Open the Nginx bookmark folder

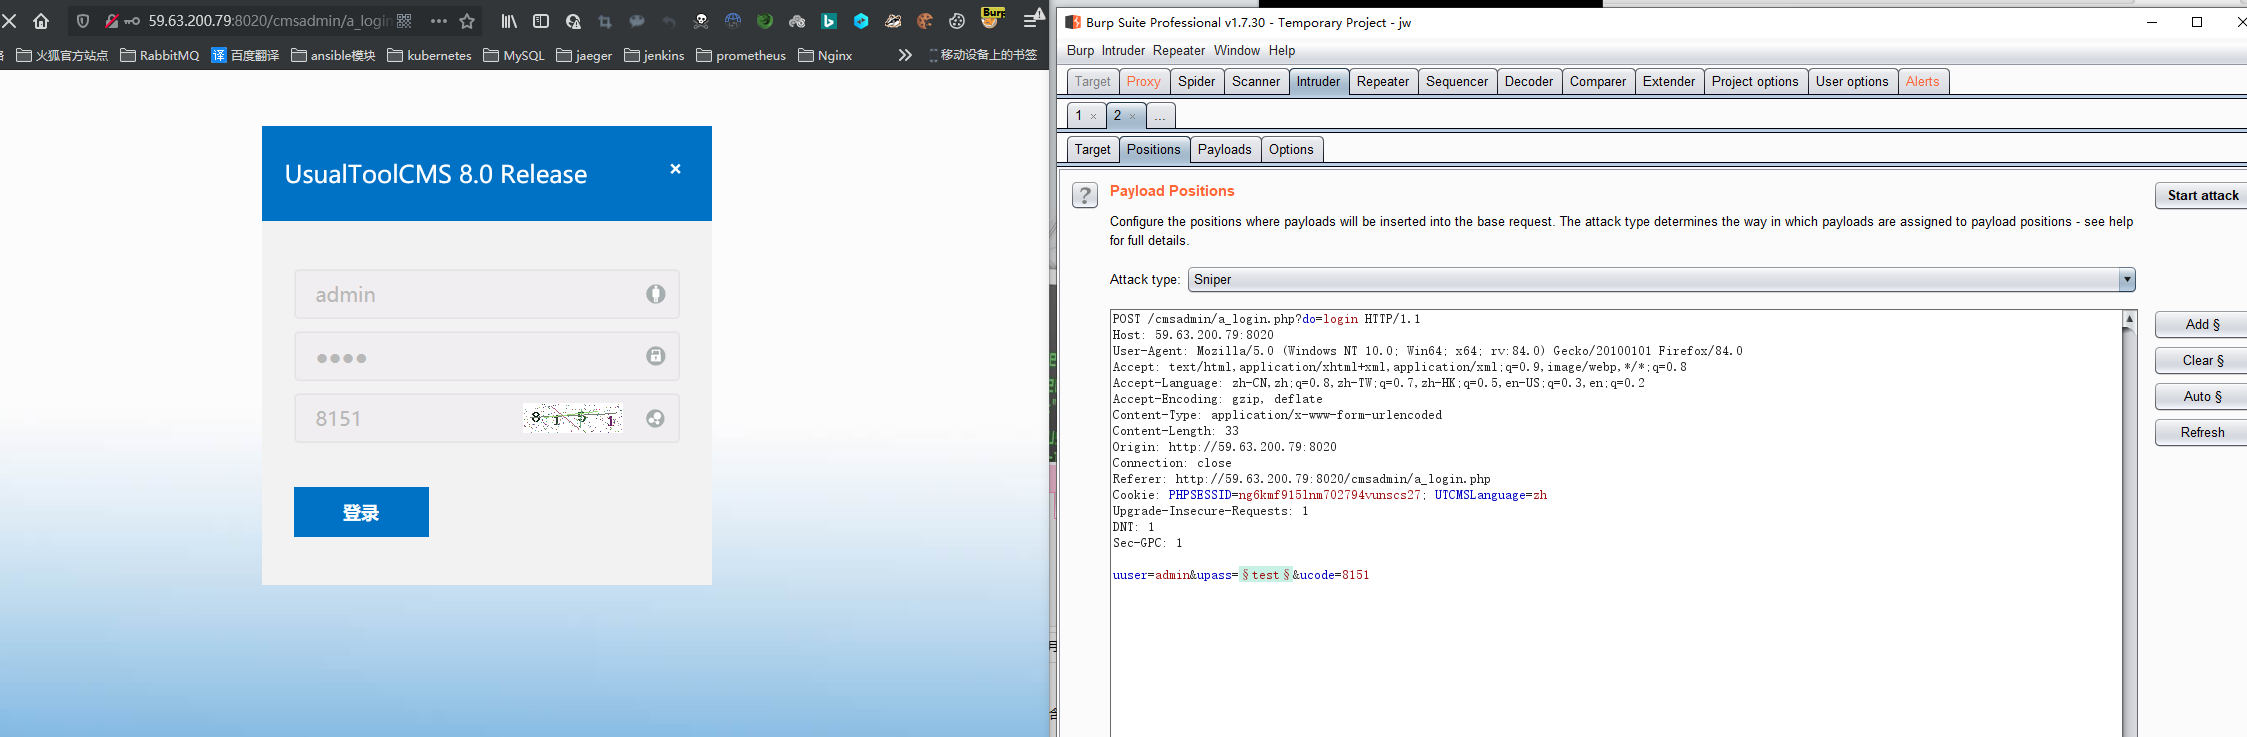[x=825, y=55]
